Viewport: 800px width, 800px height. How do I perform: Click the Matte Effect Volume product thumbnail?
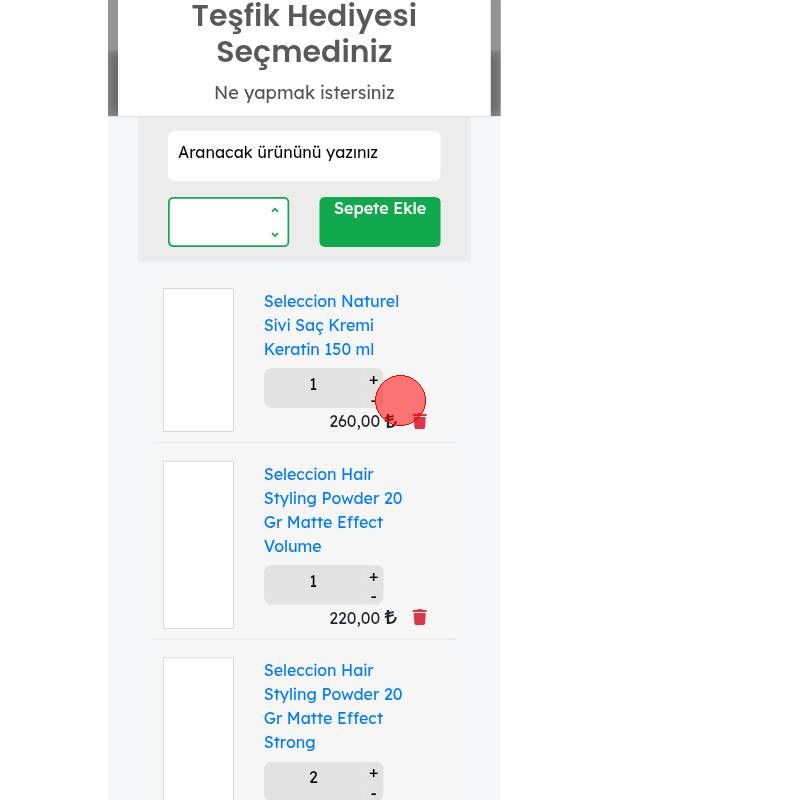(x=198, y=545)
